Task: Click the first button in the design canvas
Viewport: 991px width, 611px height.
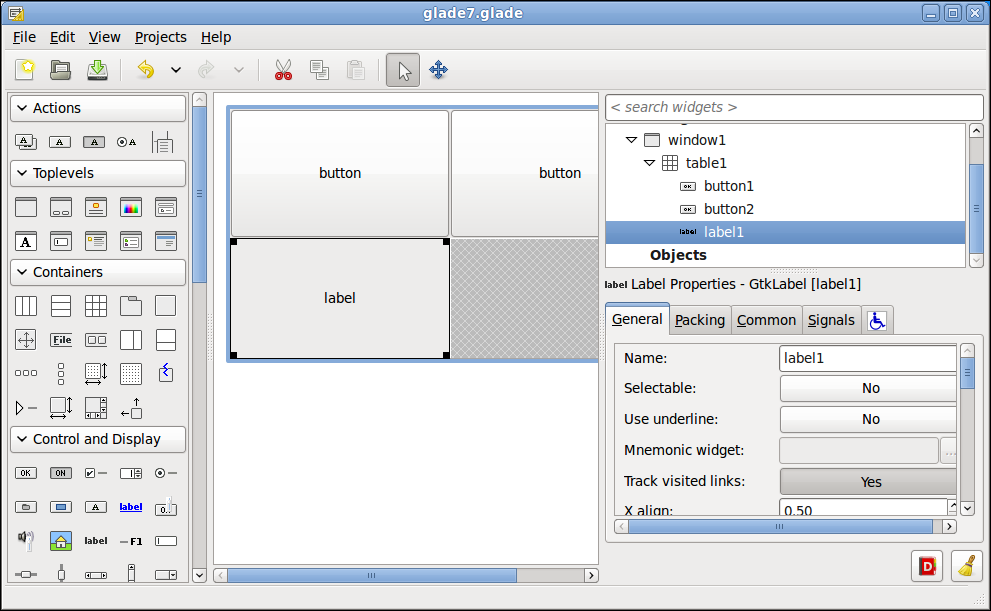Action: (340, 173)
